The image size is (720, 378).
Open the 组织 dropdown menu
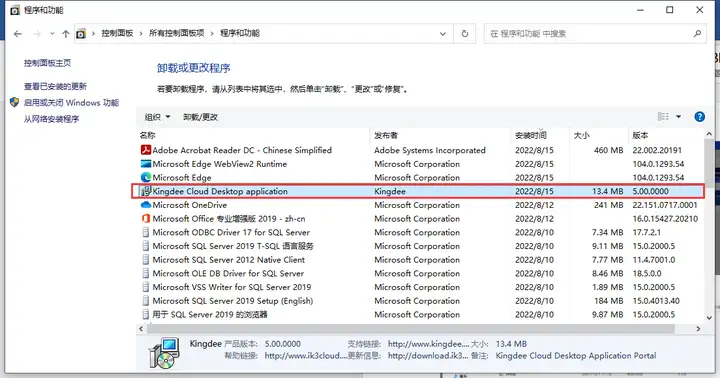tap(158, 117)
